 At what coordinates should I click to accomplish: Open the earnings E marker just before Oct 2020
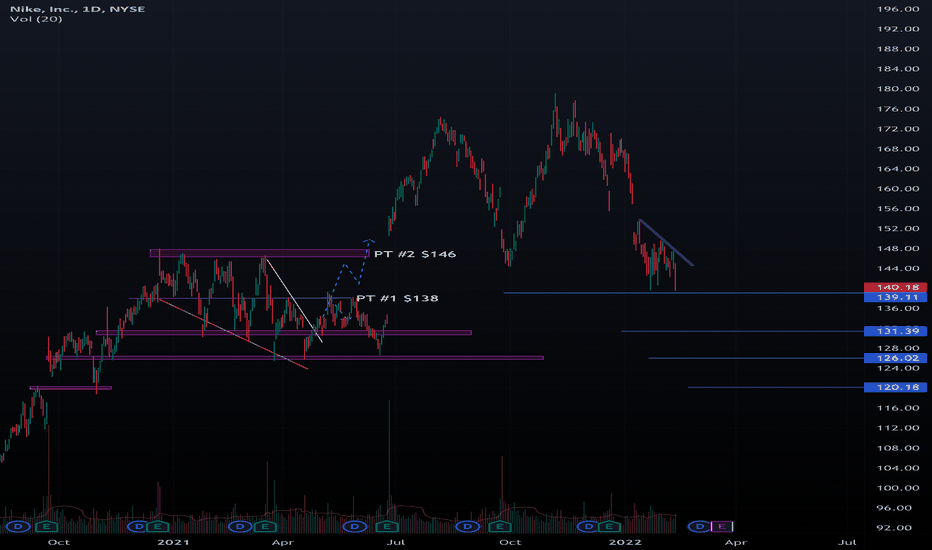tap(46, 527)
